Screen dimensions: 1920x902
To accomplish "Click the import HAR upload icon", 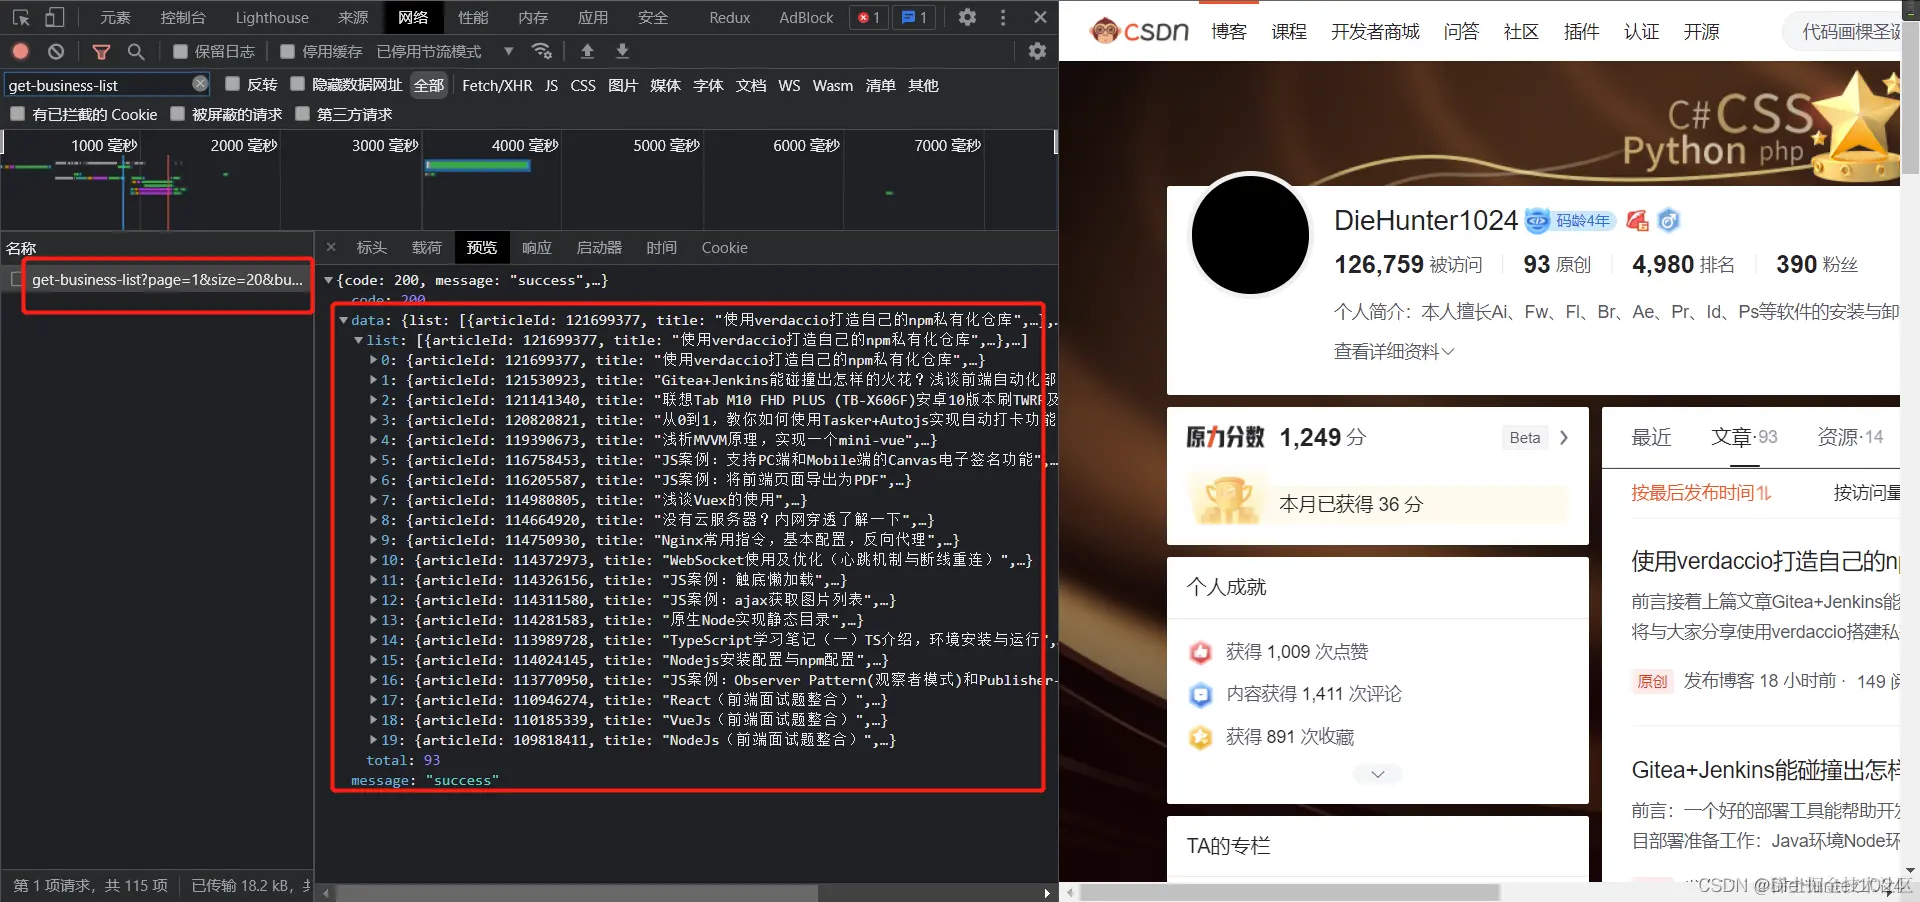I will [x=587, y=51].
